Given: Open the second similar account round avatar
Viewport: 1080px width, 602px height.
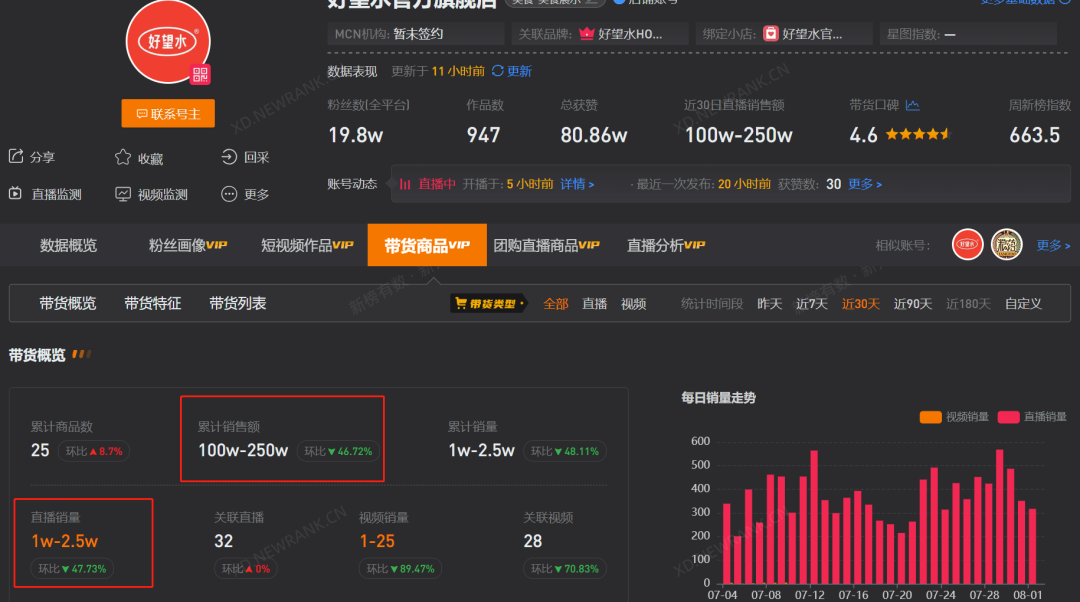Looking at the screenshot, I should pos(1006,245).
